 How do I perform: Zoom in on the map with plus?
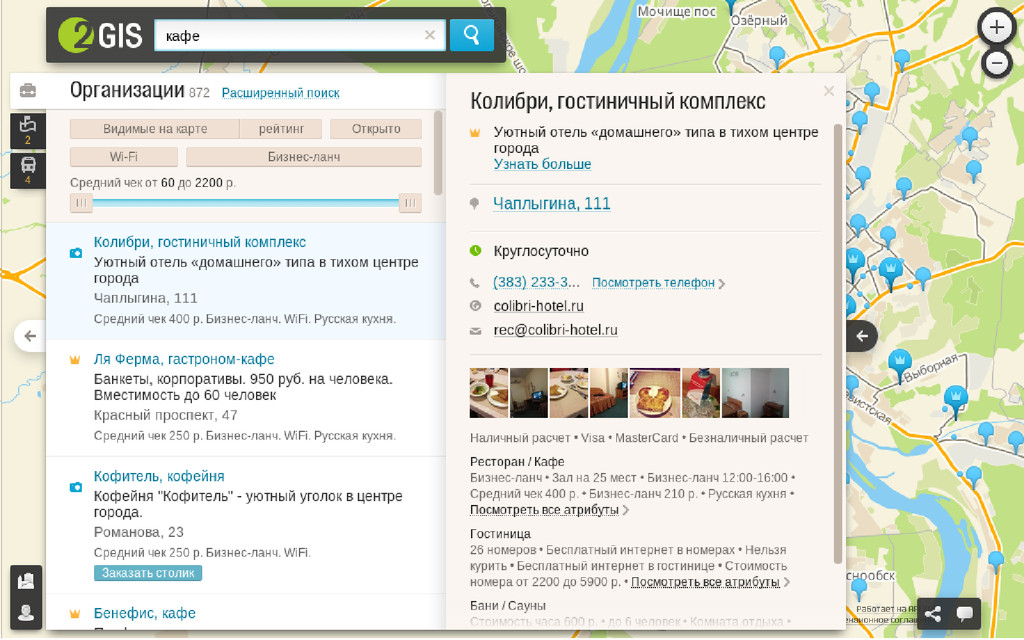[x=997, y=27]
